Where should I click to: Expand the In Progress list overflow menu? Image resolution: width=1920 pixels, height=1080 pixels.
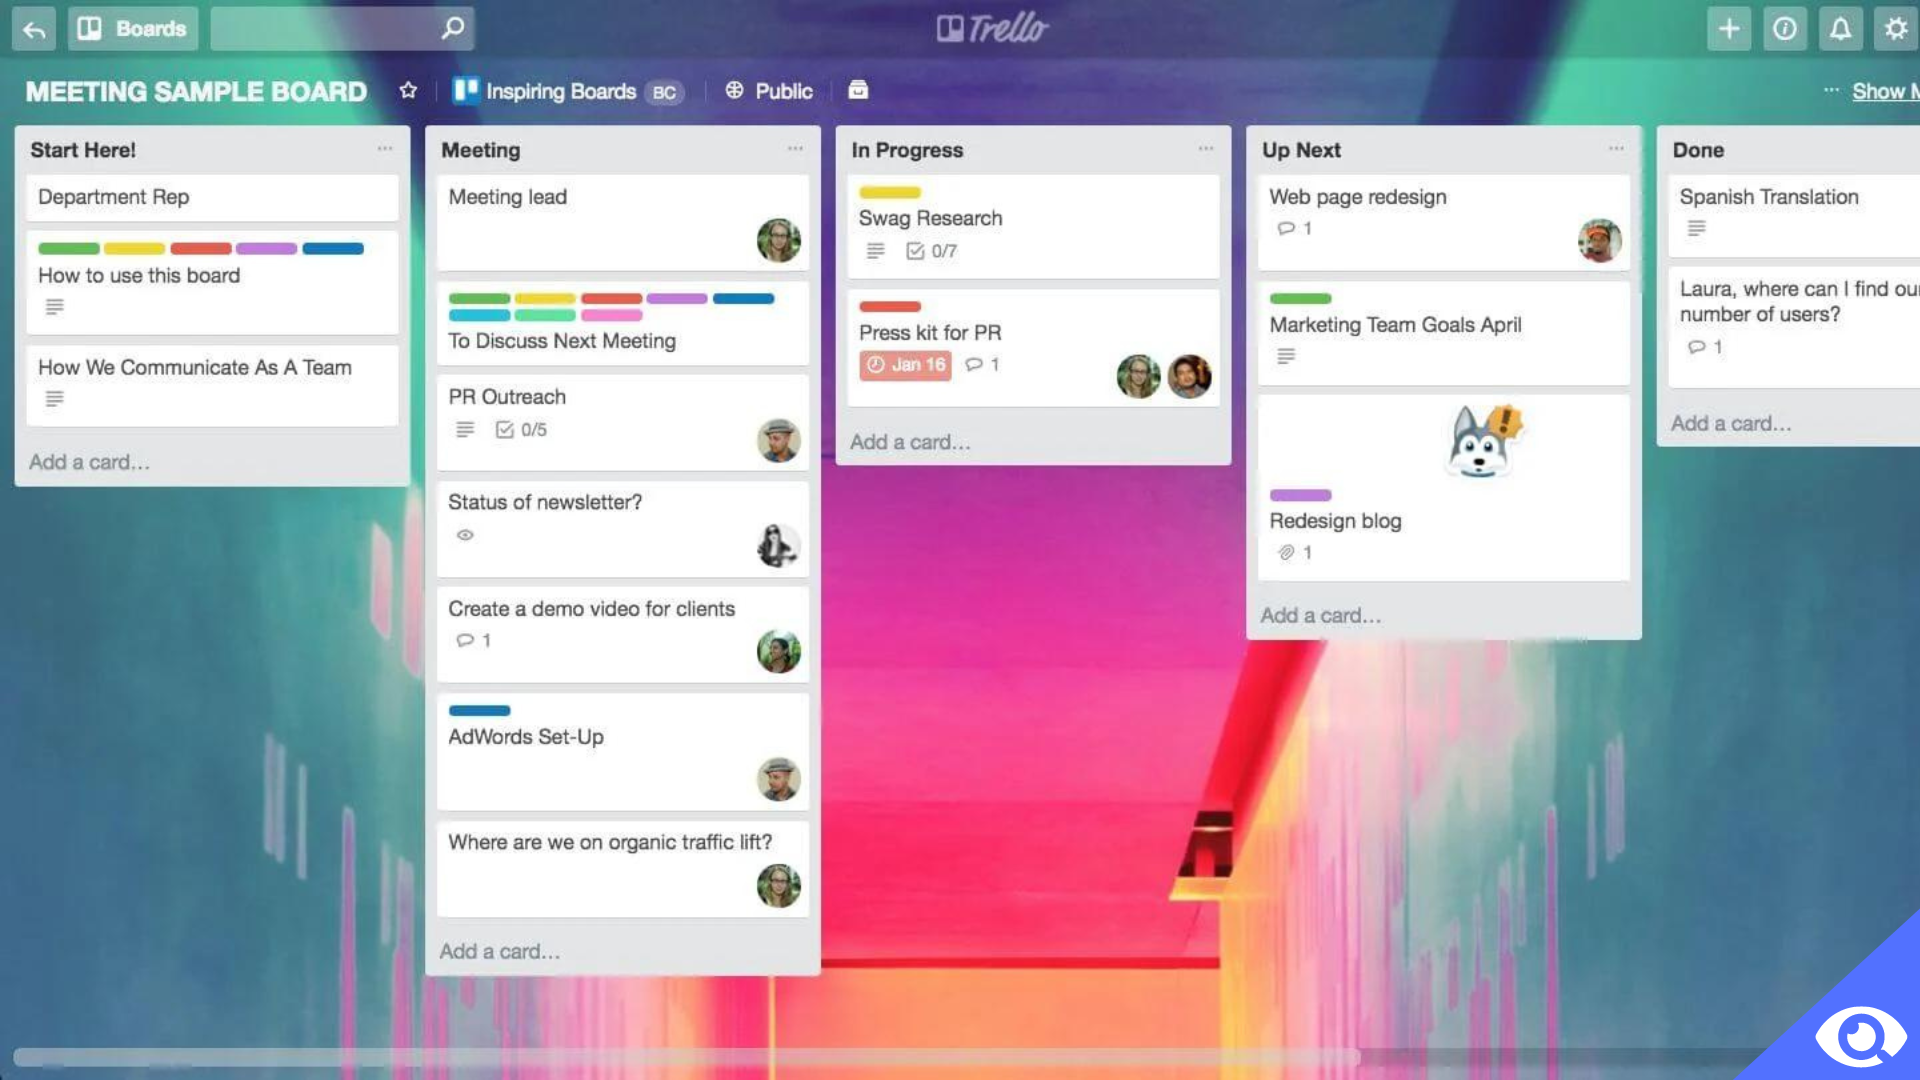pyautogui.click(x=1204, y=149)
